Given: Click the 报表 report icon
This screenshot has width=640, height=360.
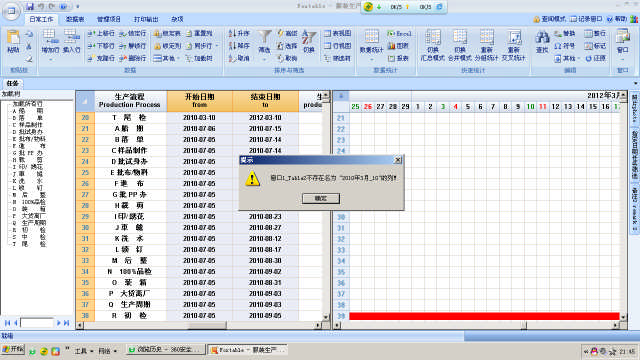Looking at the screenshot, I should [391, 58].
